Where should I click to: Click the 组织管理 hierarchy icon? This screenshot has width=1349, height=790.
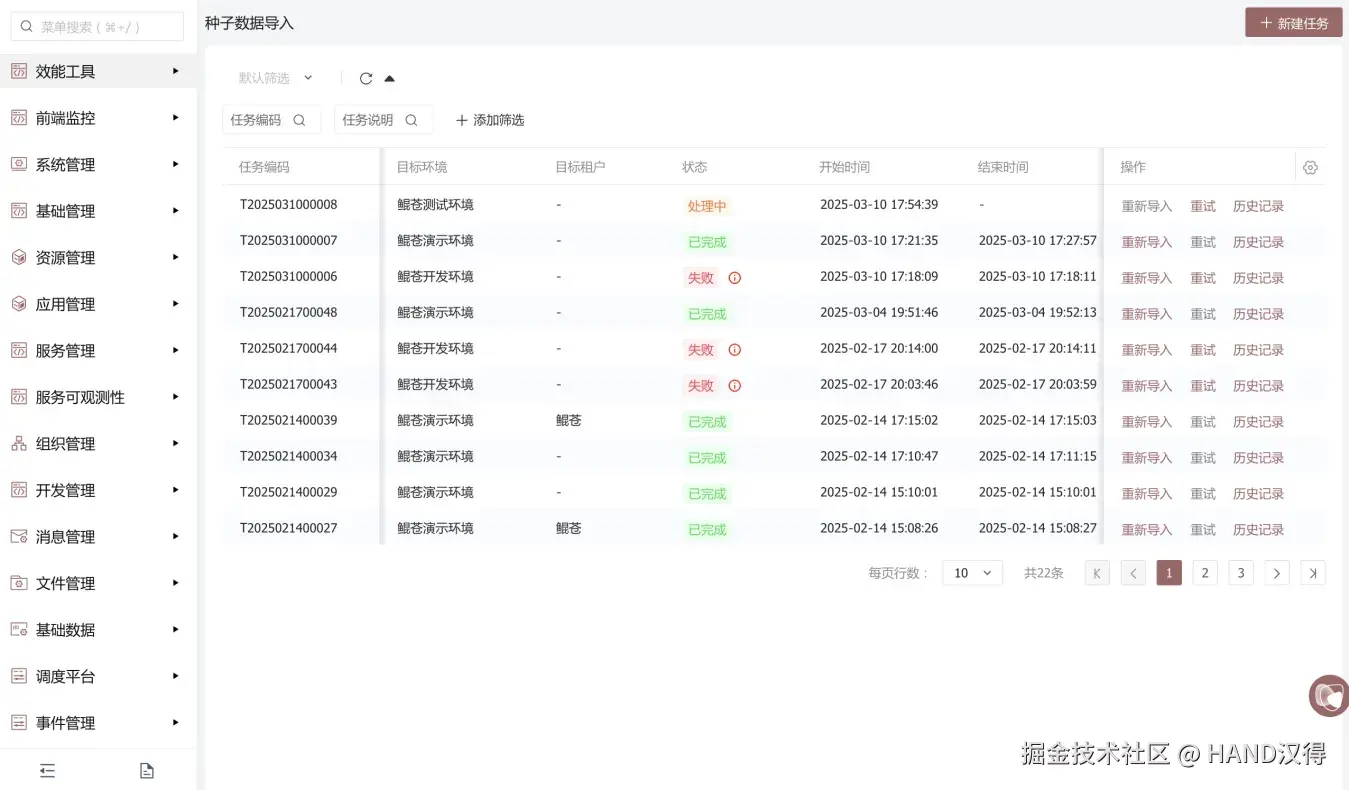click(x=18, y=443)
